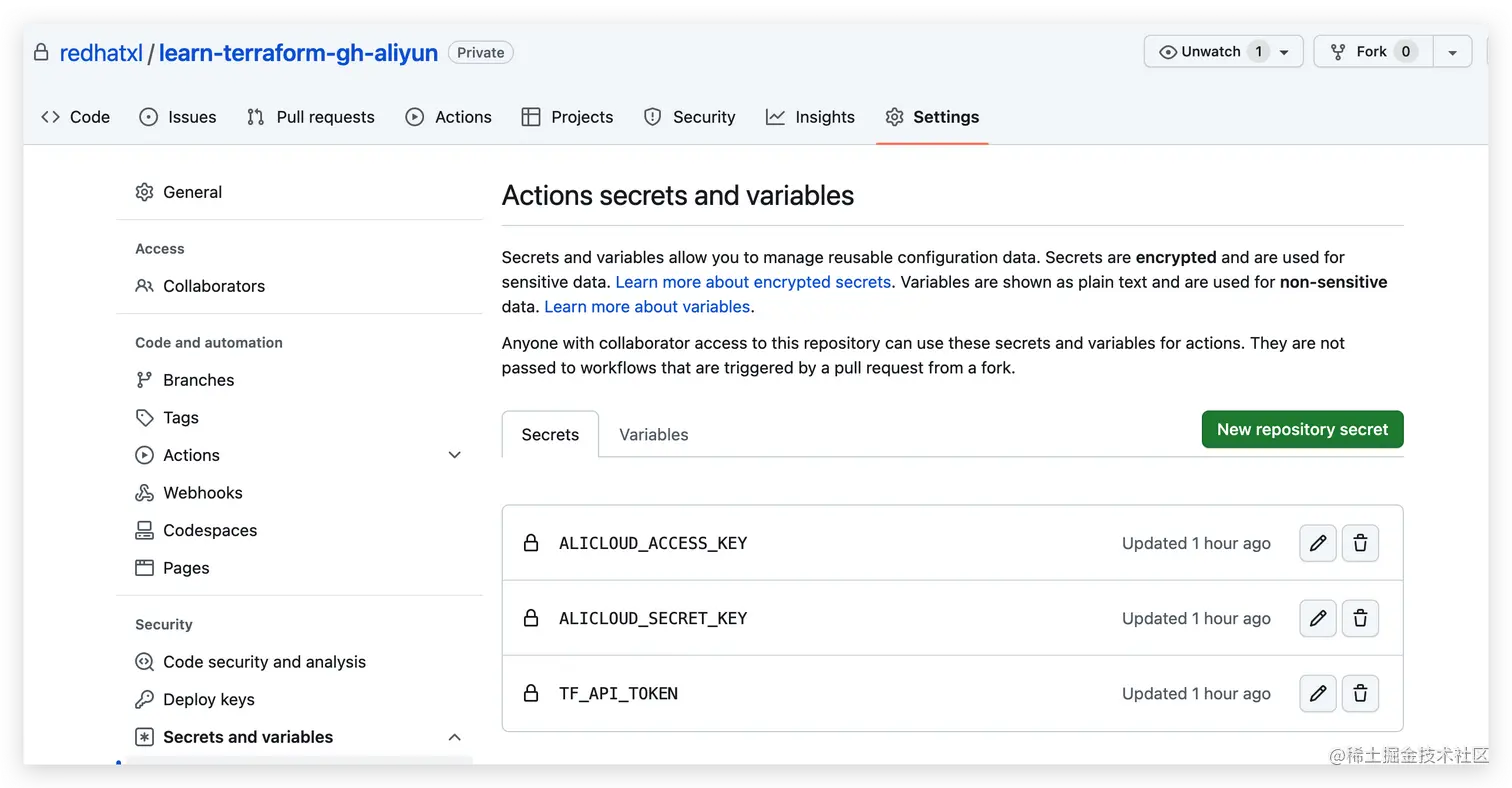Select the Secrets tab

550,435
